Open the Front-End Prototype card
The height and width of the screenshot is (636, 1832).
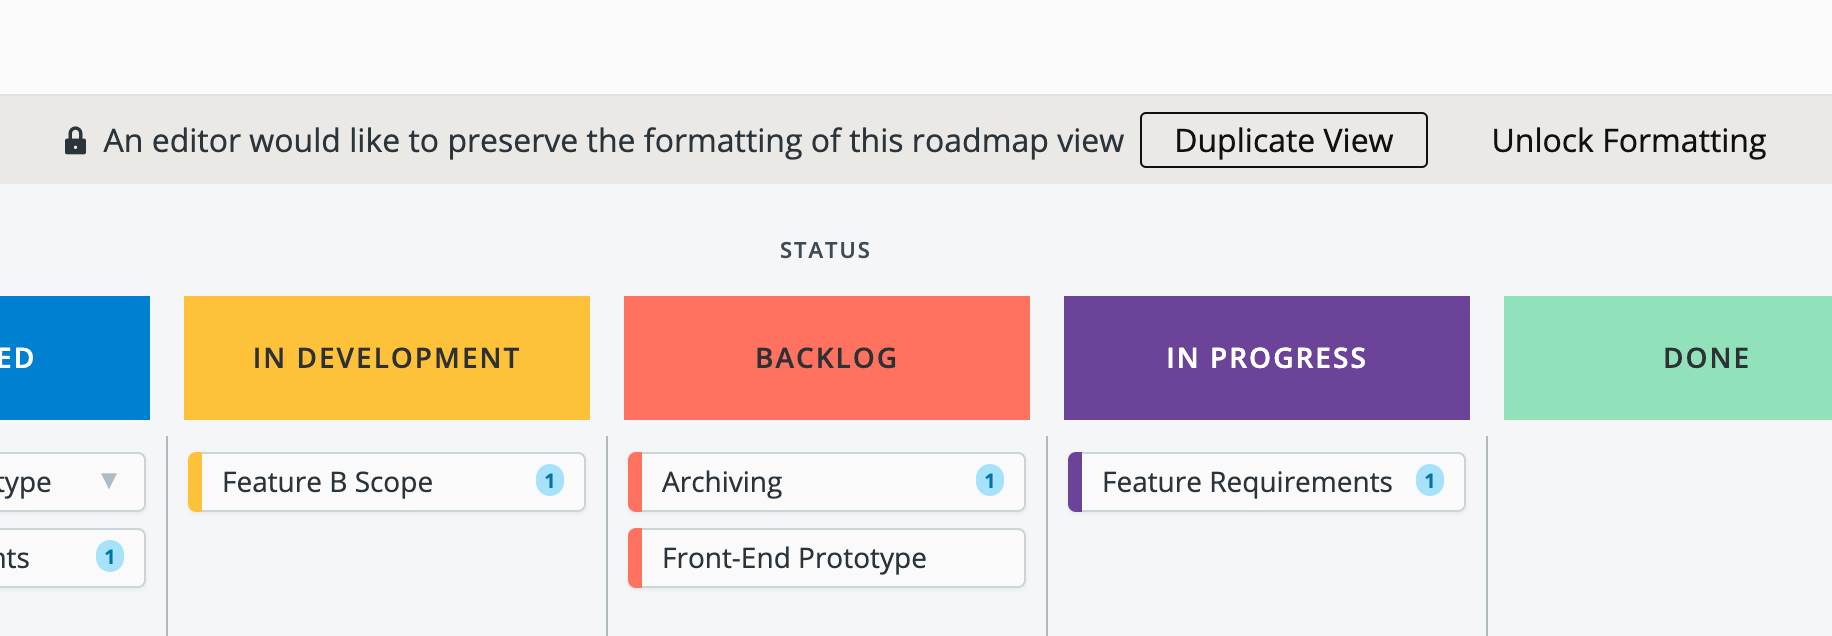(827, 558)
